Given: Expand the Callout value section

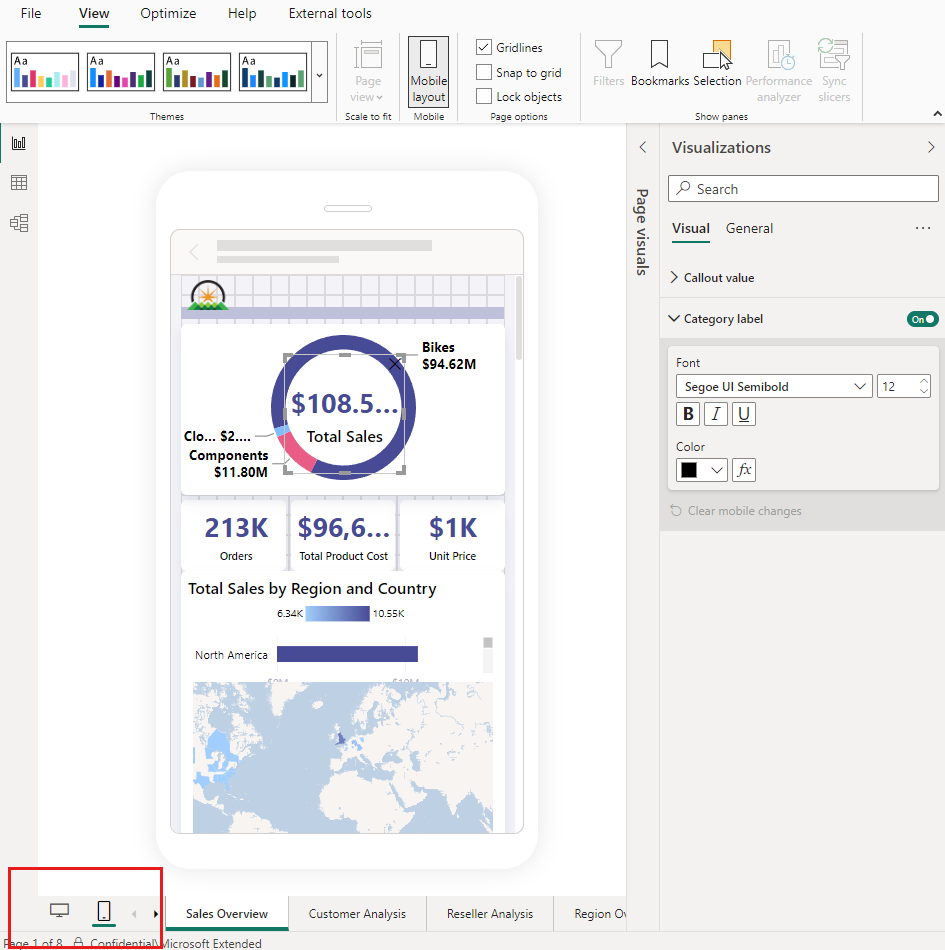Looking at the screenshot, I should [x=718, y=278].
